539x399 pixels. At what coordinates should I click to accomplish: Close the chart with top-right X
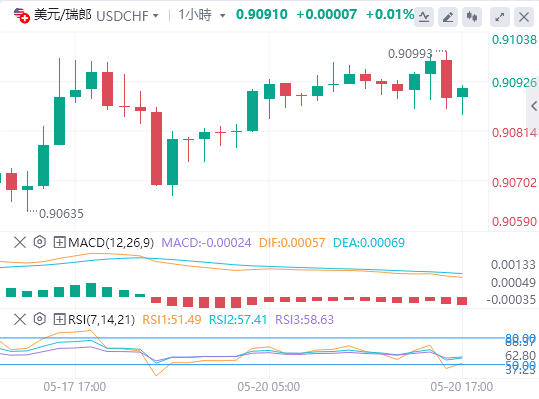coord(524,16)
